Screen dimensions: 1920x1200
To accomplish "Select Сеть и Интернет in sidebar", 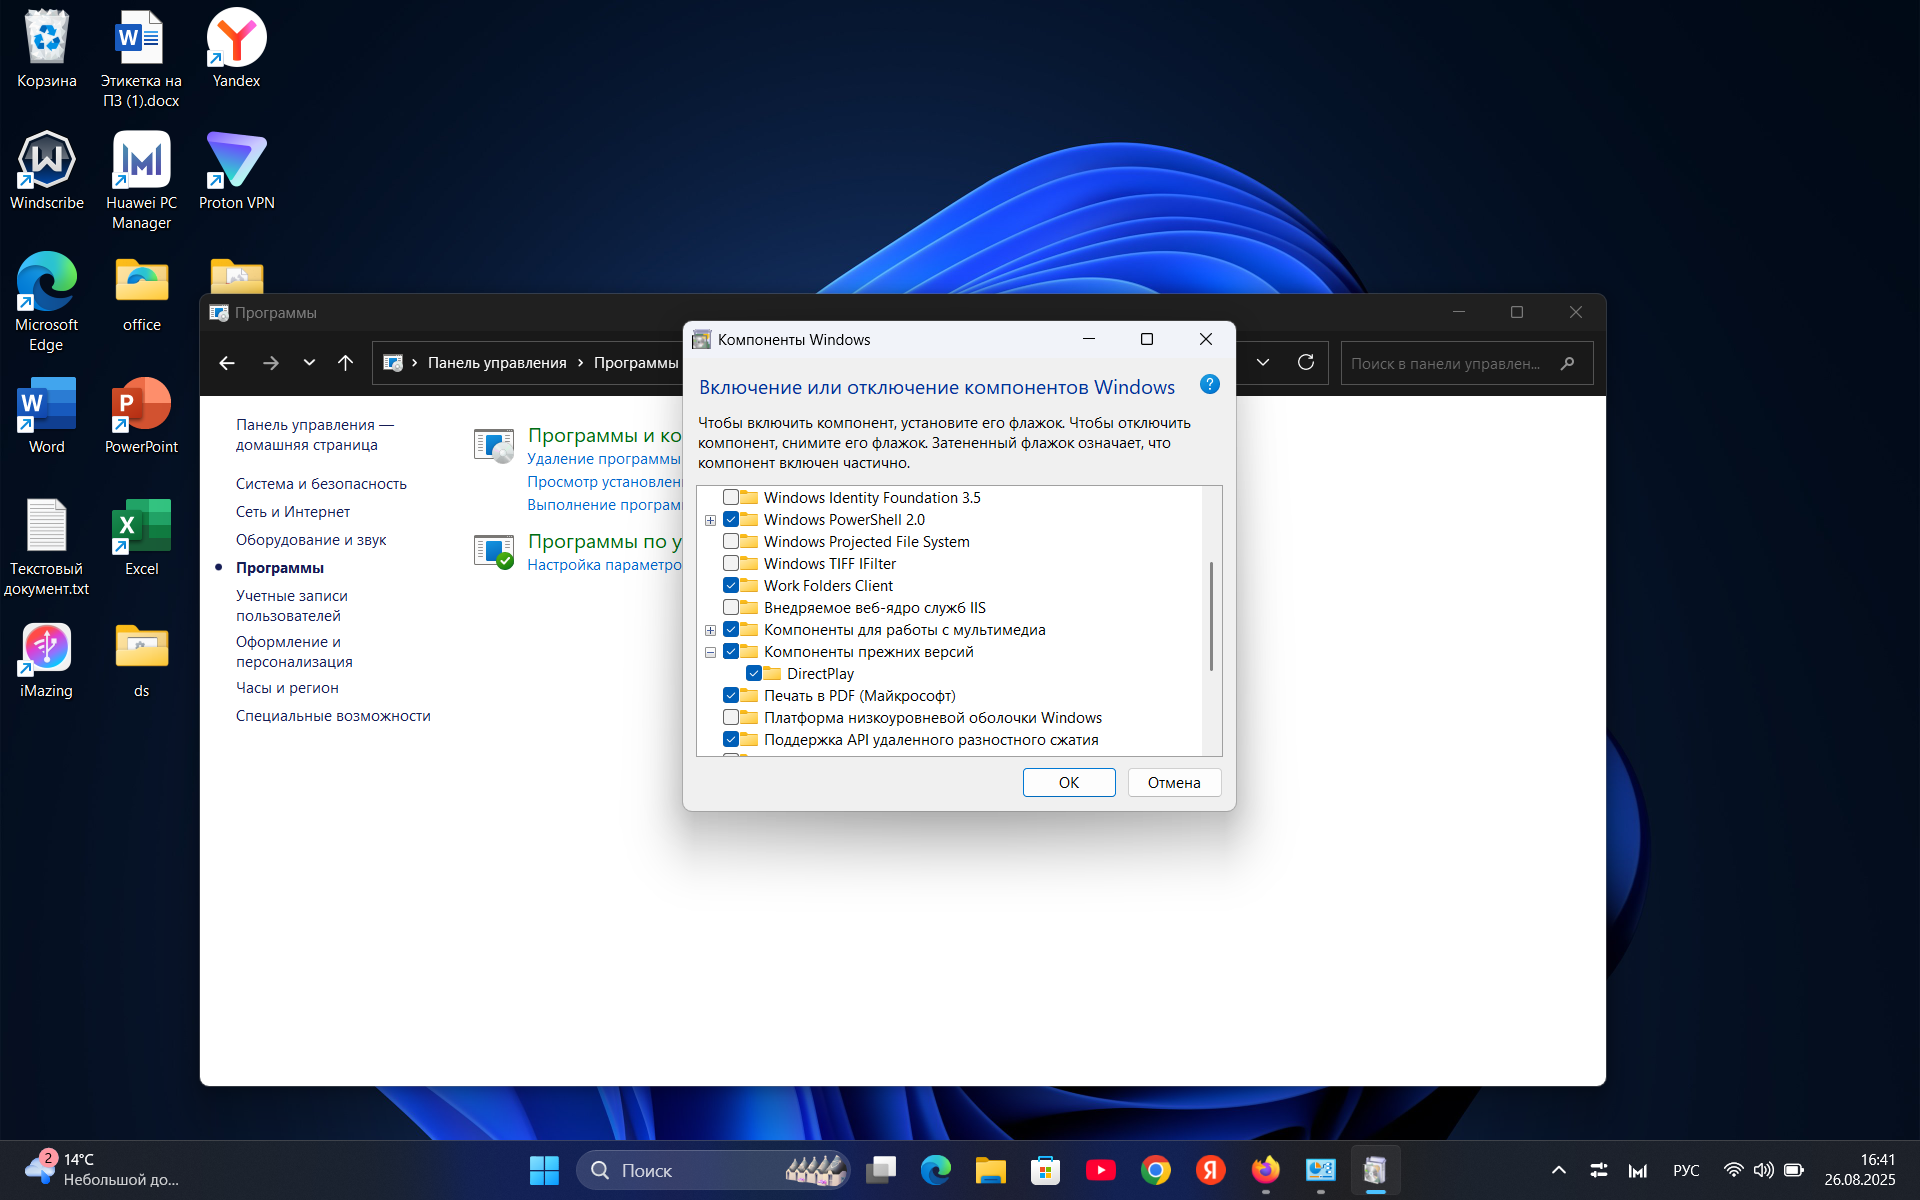I will (293, 512).
